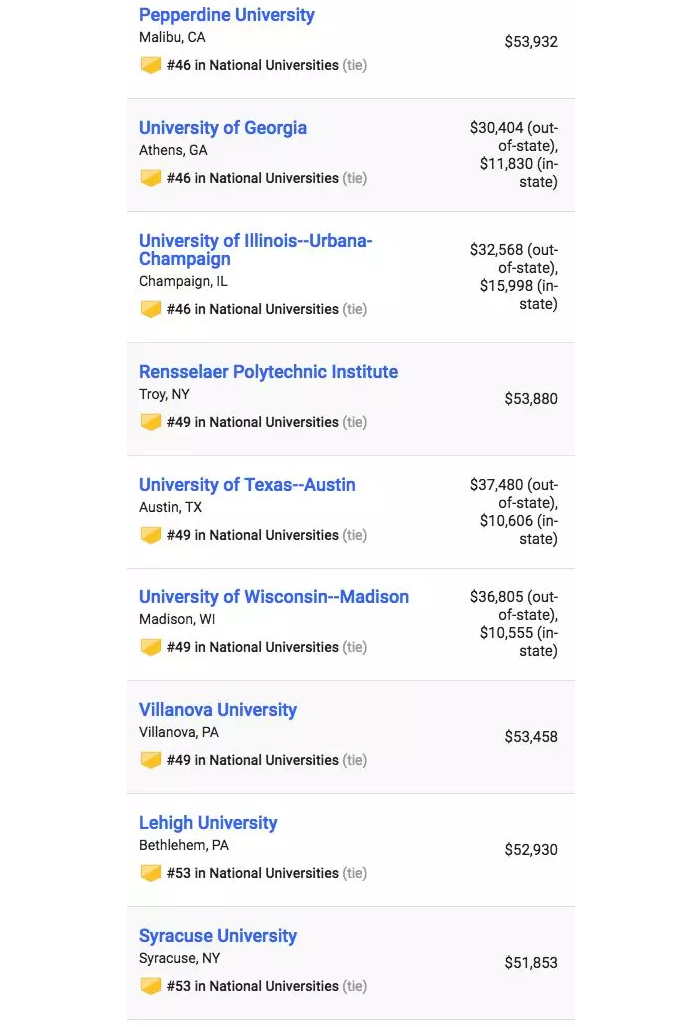Open University of Illinois--Urbana-Champaign link

point(255,250)
